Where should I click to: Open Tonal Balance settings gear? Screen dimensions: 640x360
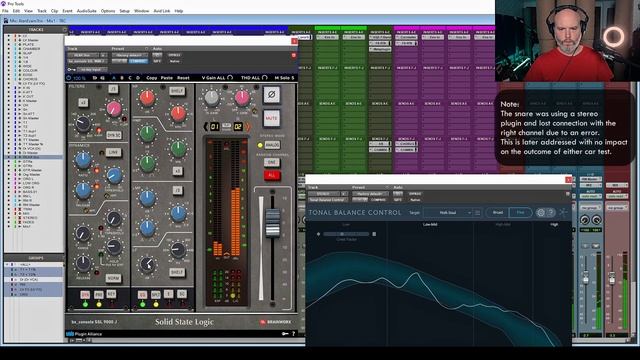pyautogui.click(x=541, y=213)
